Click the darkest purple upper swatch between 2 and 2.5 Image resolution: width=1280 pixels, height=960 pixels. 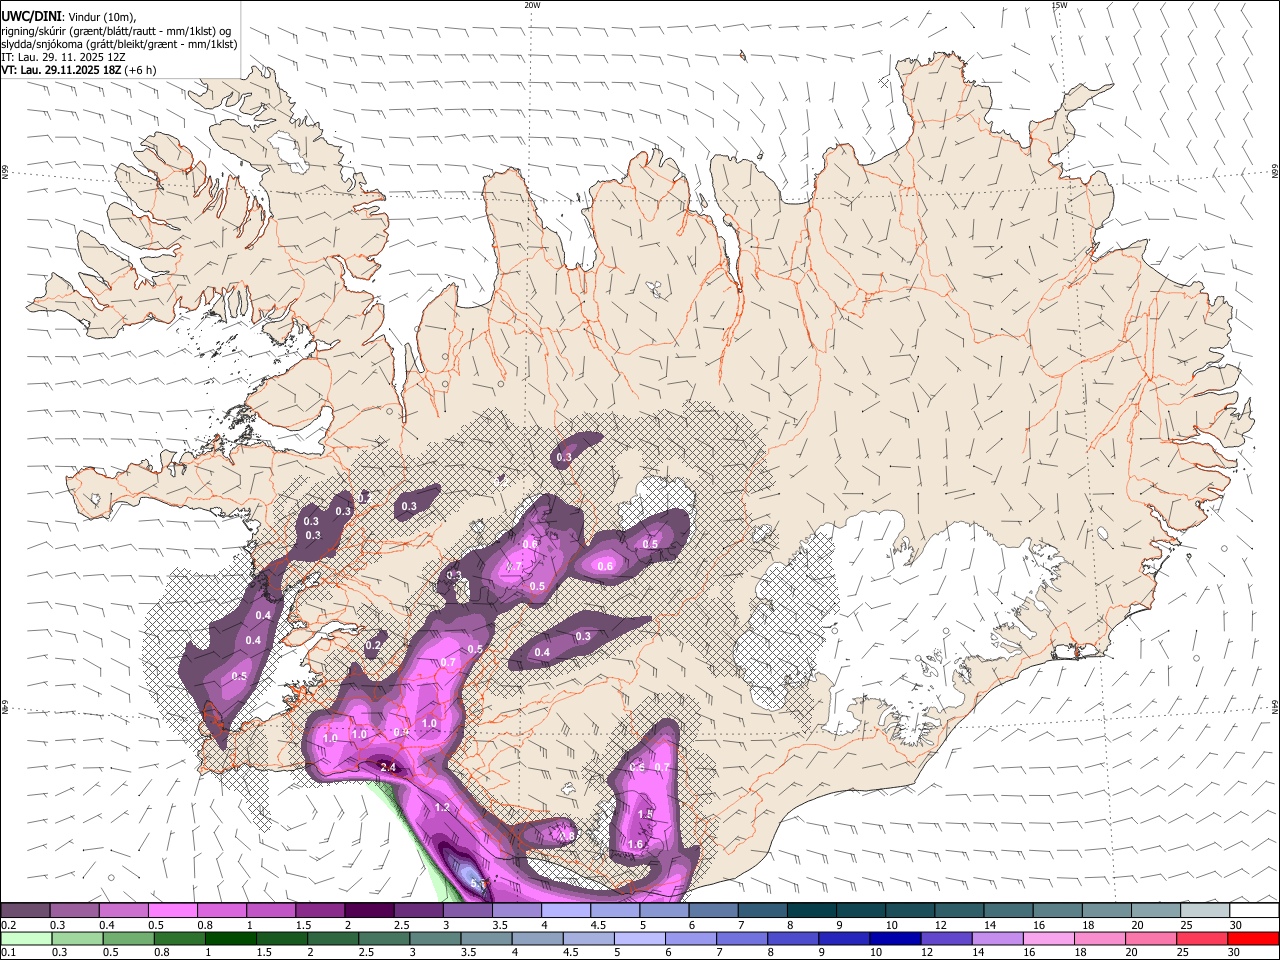click(x=369, y=911)
